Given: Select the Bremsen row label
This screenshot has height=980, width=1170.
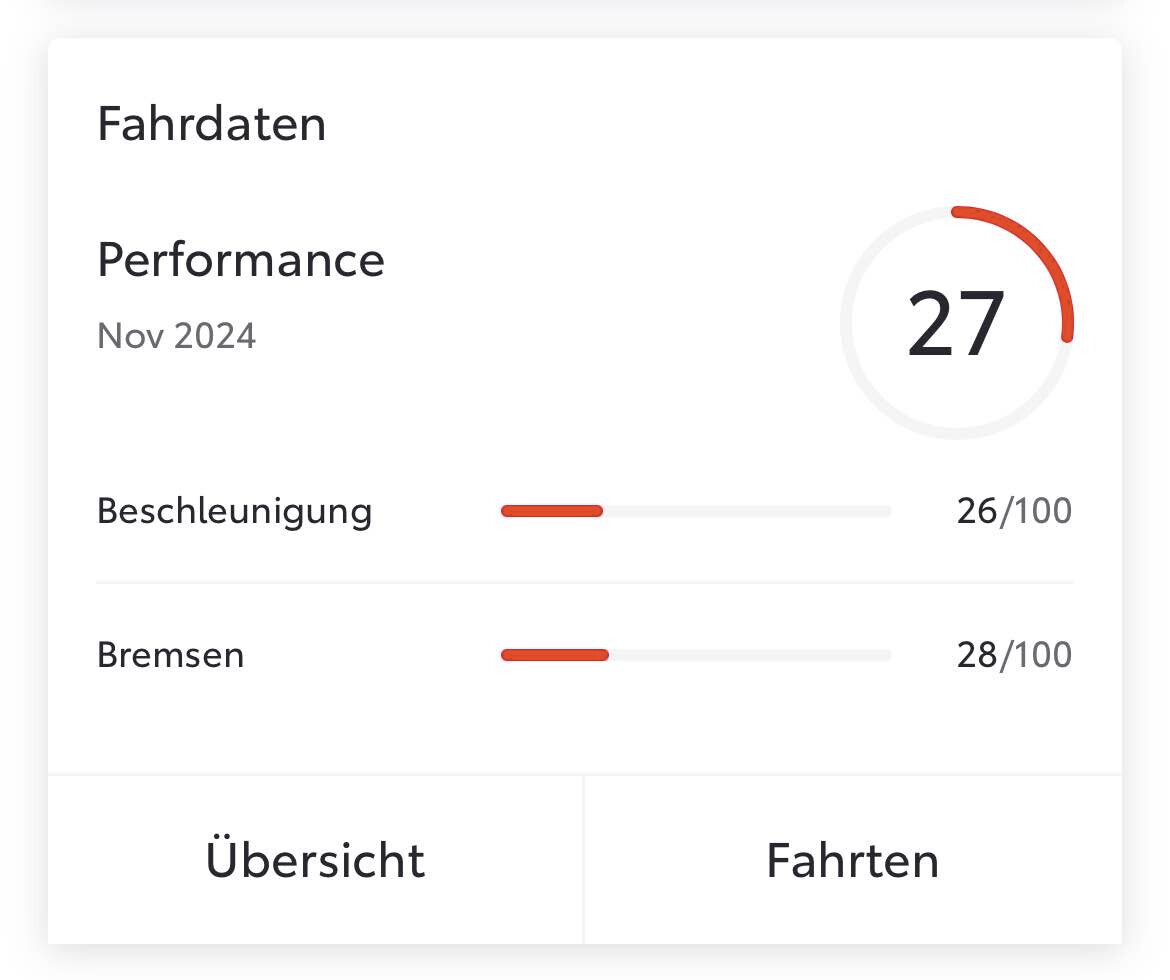Looking at the screenshot, I should (170, 655).
